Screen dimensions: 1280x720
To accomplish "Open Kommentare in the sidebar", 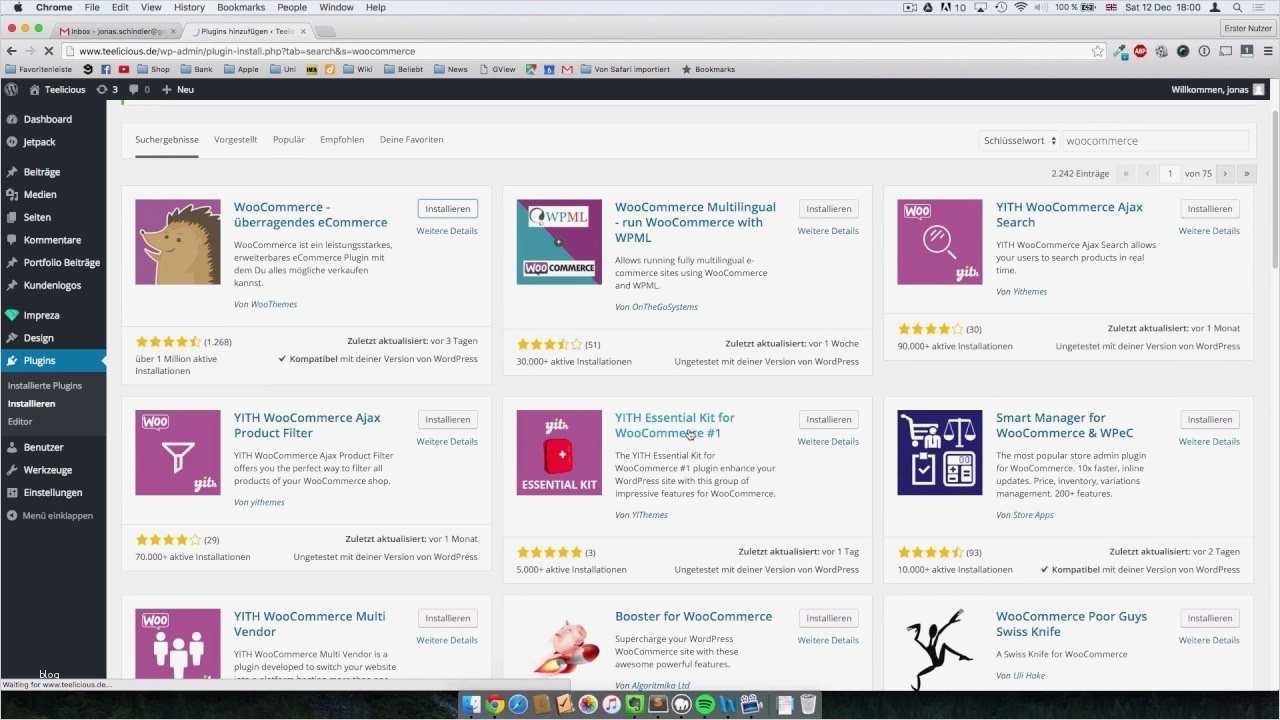I will coord(53,240).
